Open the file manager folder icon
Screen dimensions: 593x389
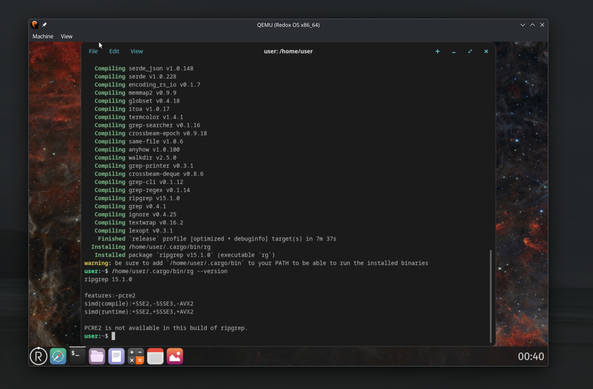97,356
